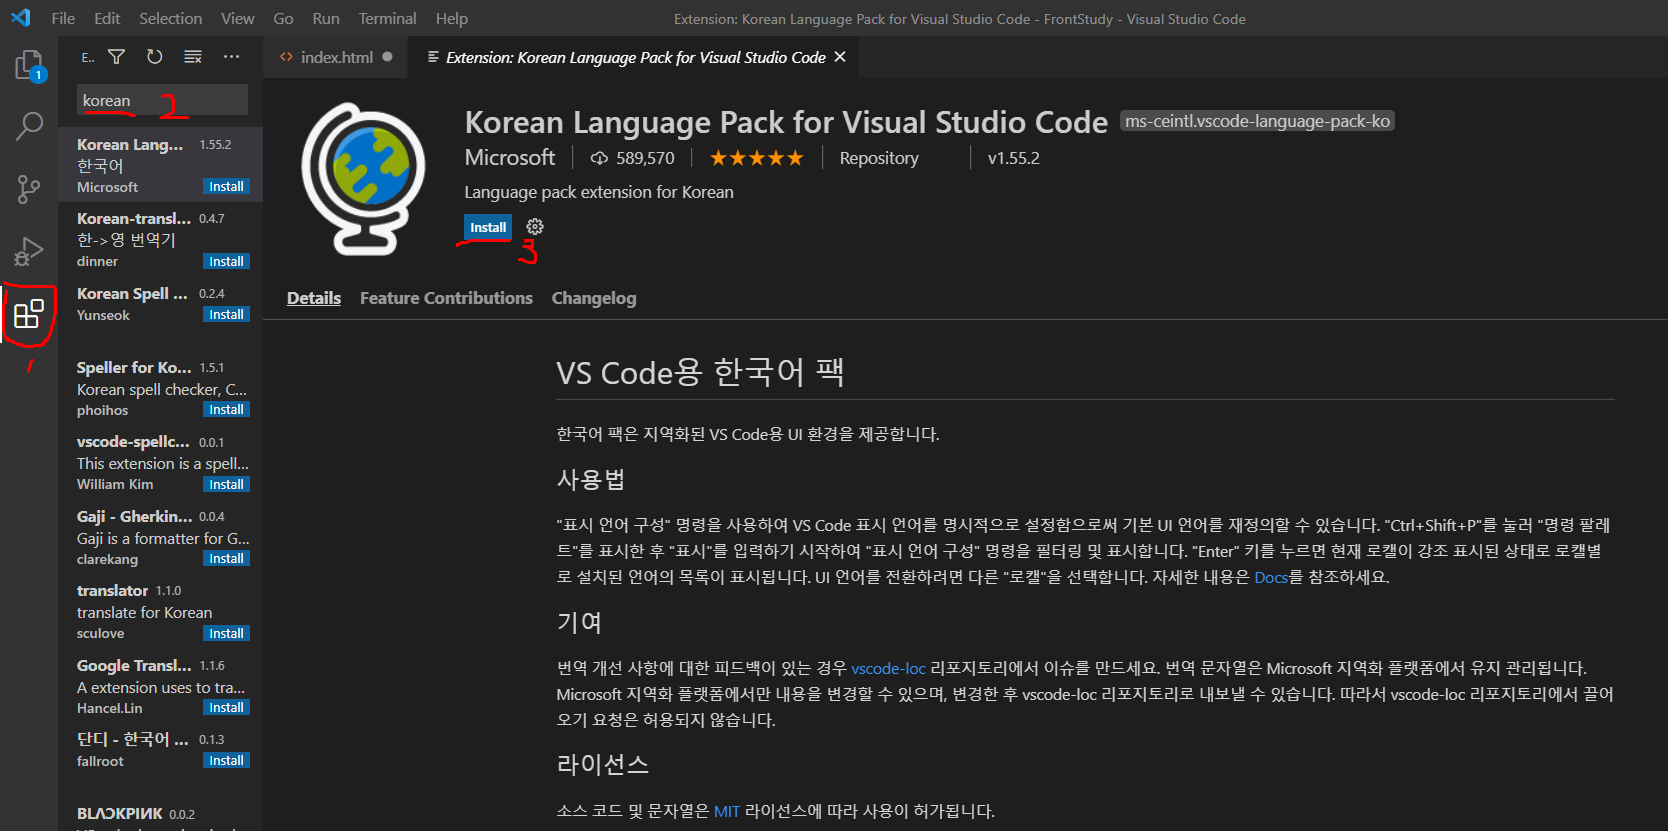Open the Help menu
Image resolution: width=1668 pixels, height=831 pixels.
[x=452, y=18]
